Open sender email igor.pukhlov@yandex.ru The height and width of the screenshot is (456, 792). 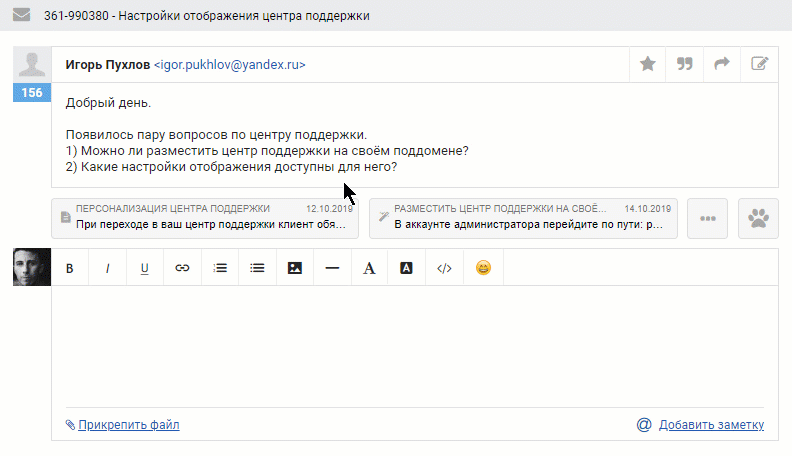click(x=230, y=65)
